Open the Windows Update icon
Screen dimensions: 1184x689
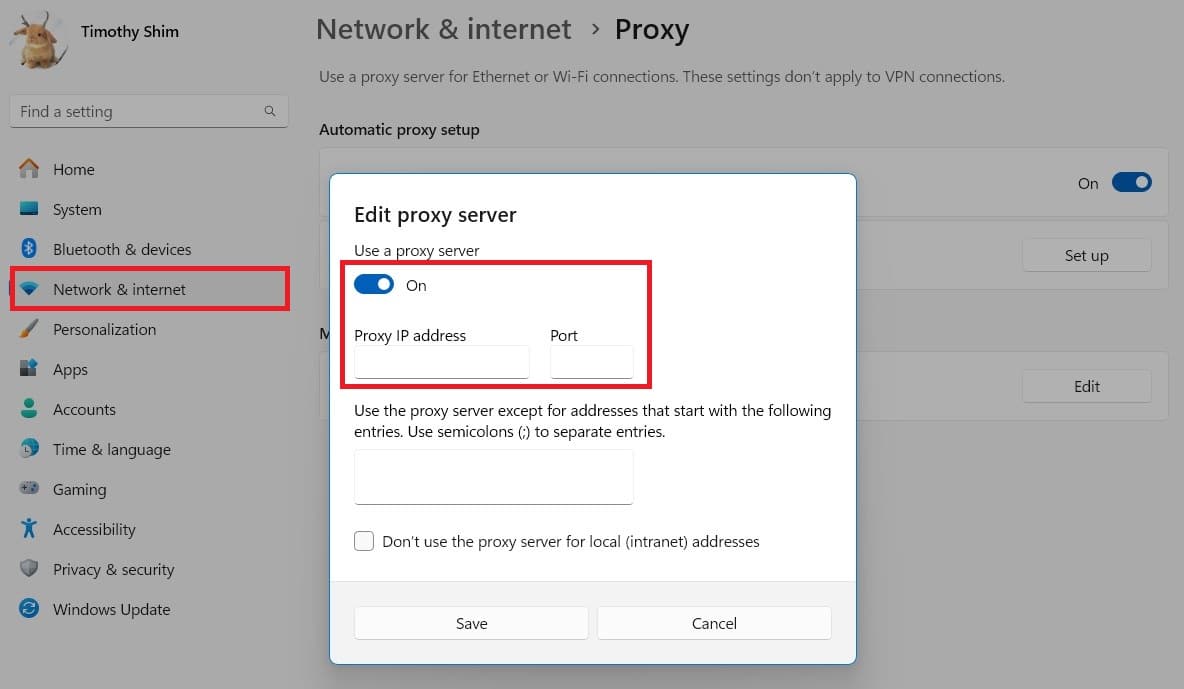click(29, 609)
